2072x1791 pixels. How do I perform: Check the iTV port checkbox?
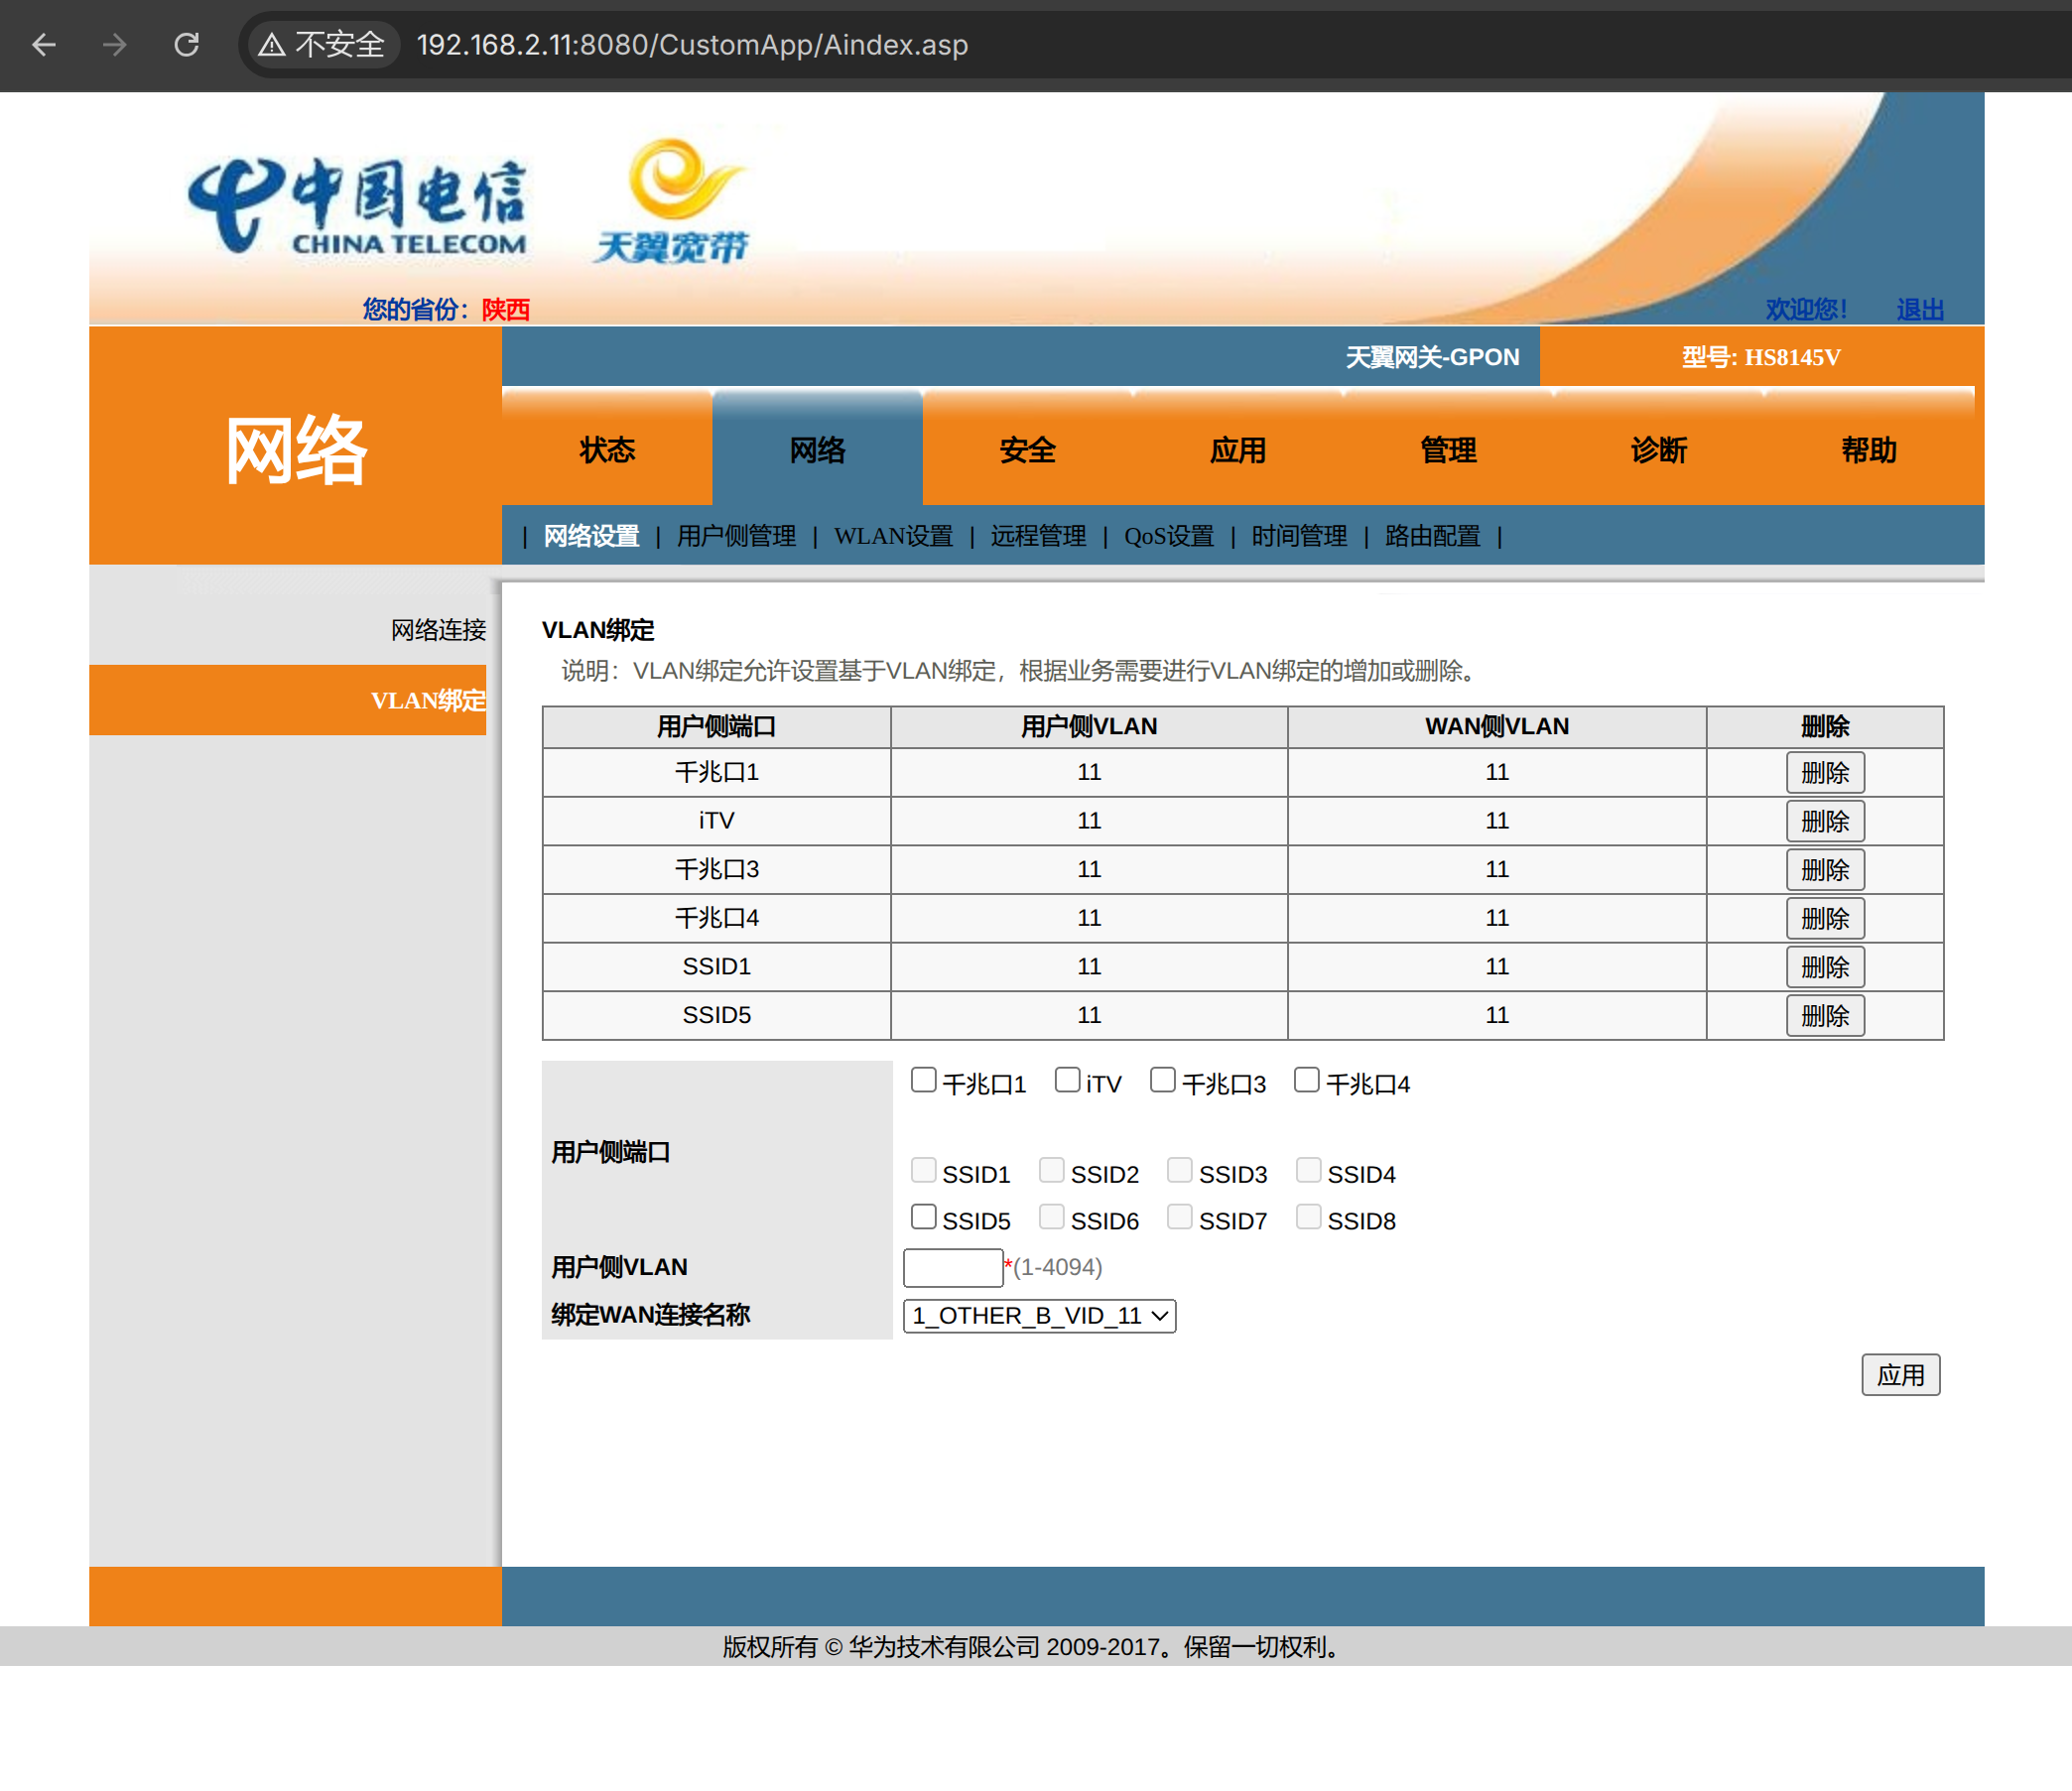(x=1067, y=1080)
